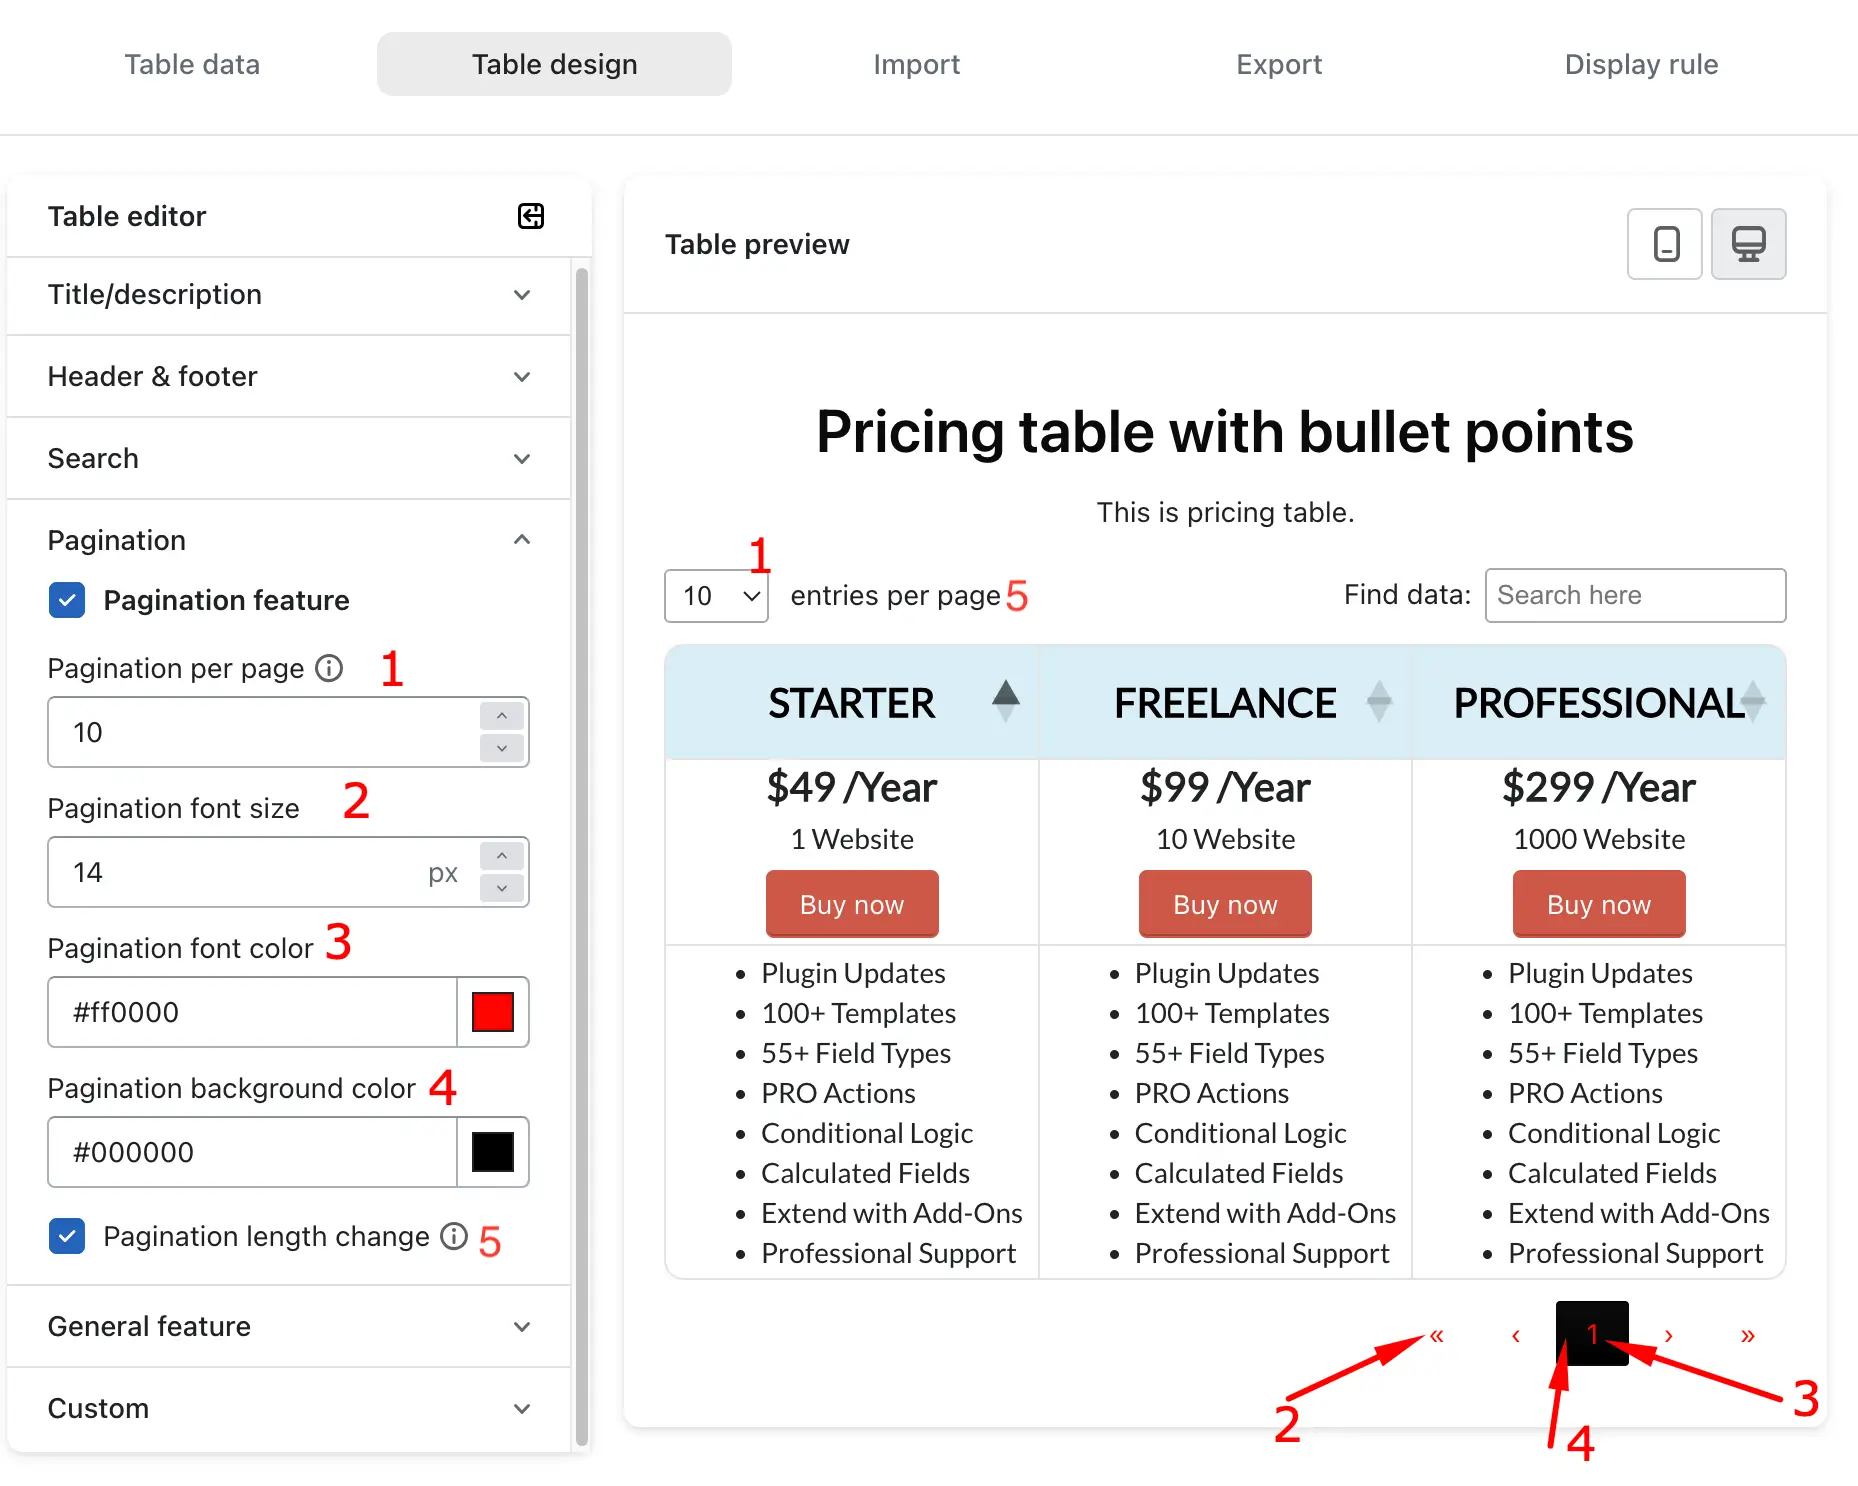Expand the Header & footer section

point(289,376)
